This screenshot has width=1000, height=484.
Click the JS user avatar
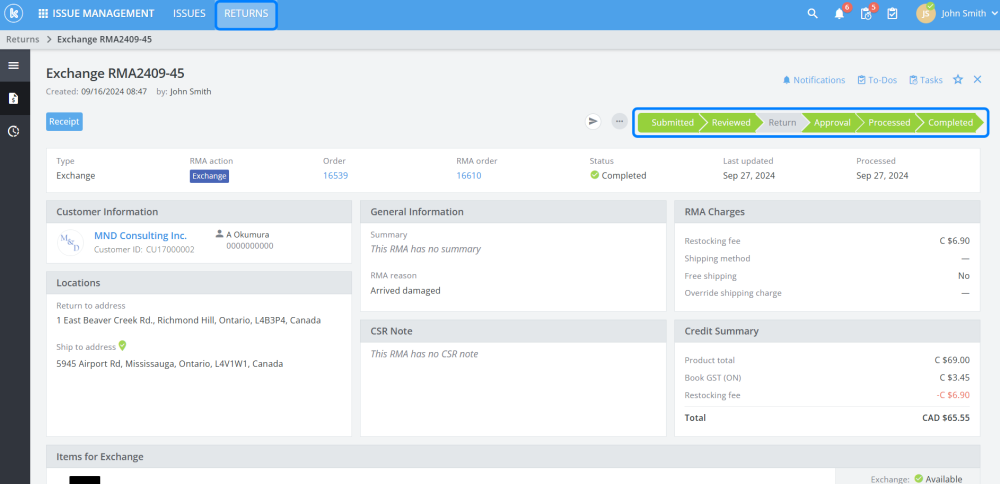(925, 13)
